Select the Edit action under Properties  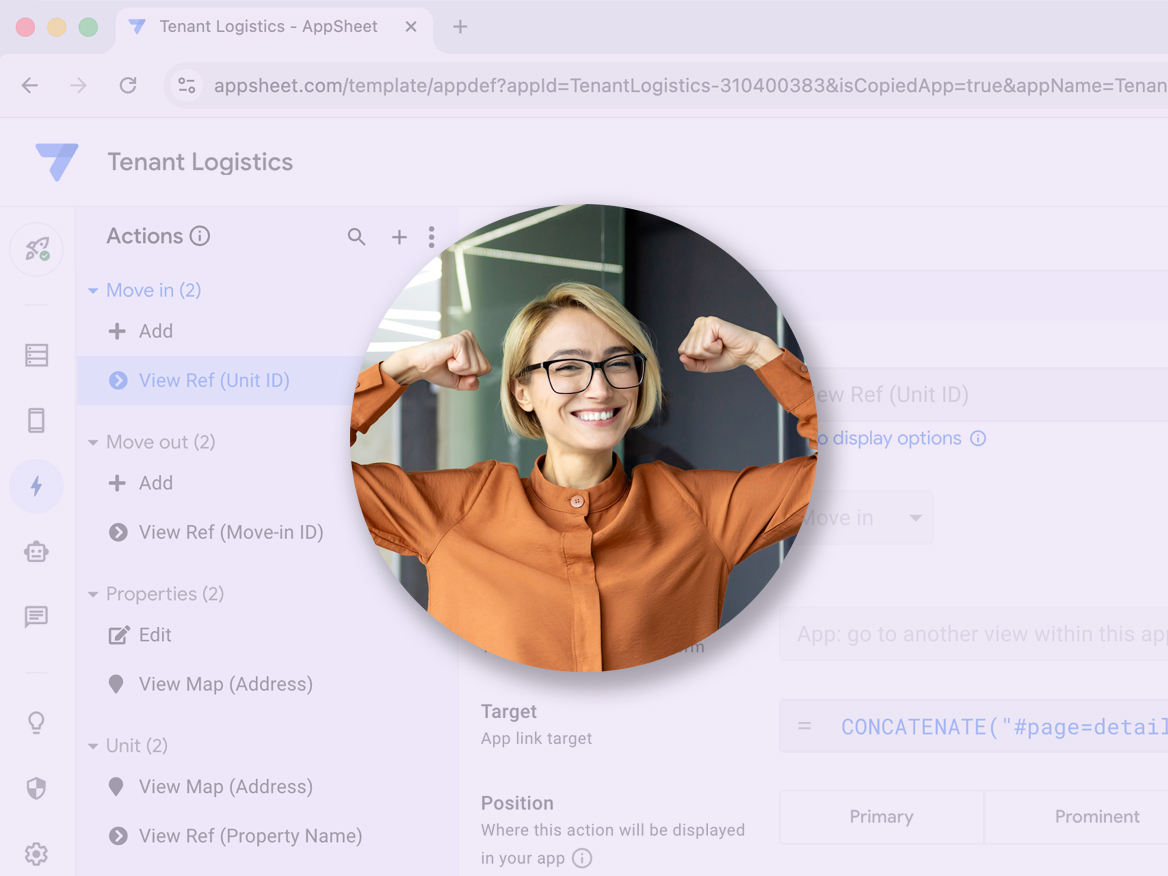[140, 635]
